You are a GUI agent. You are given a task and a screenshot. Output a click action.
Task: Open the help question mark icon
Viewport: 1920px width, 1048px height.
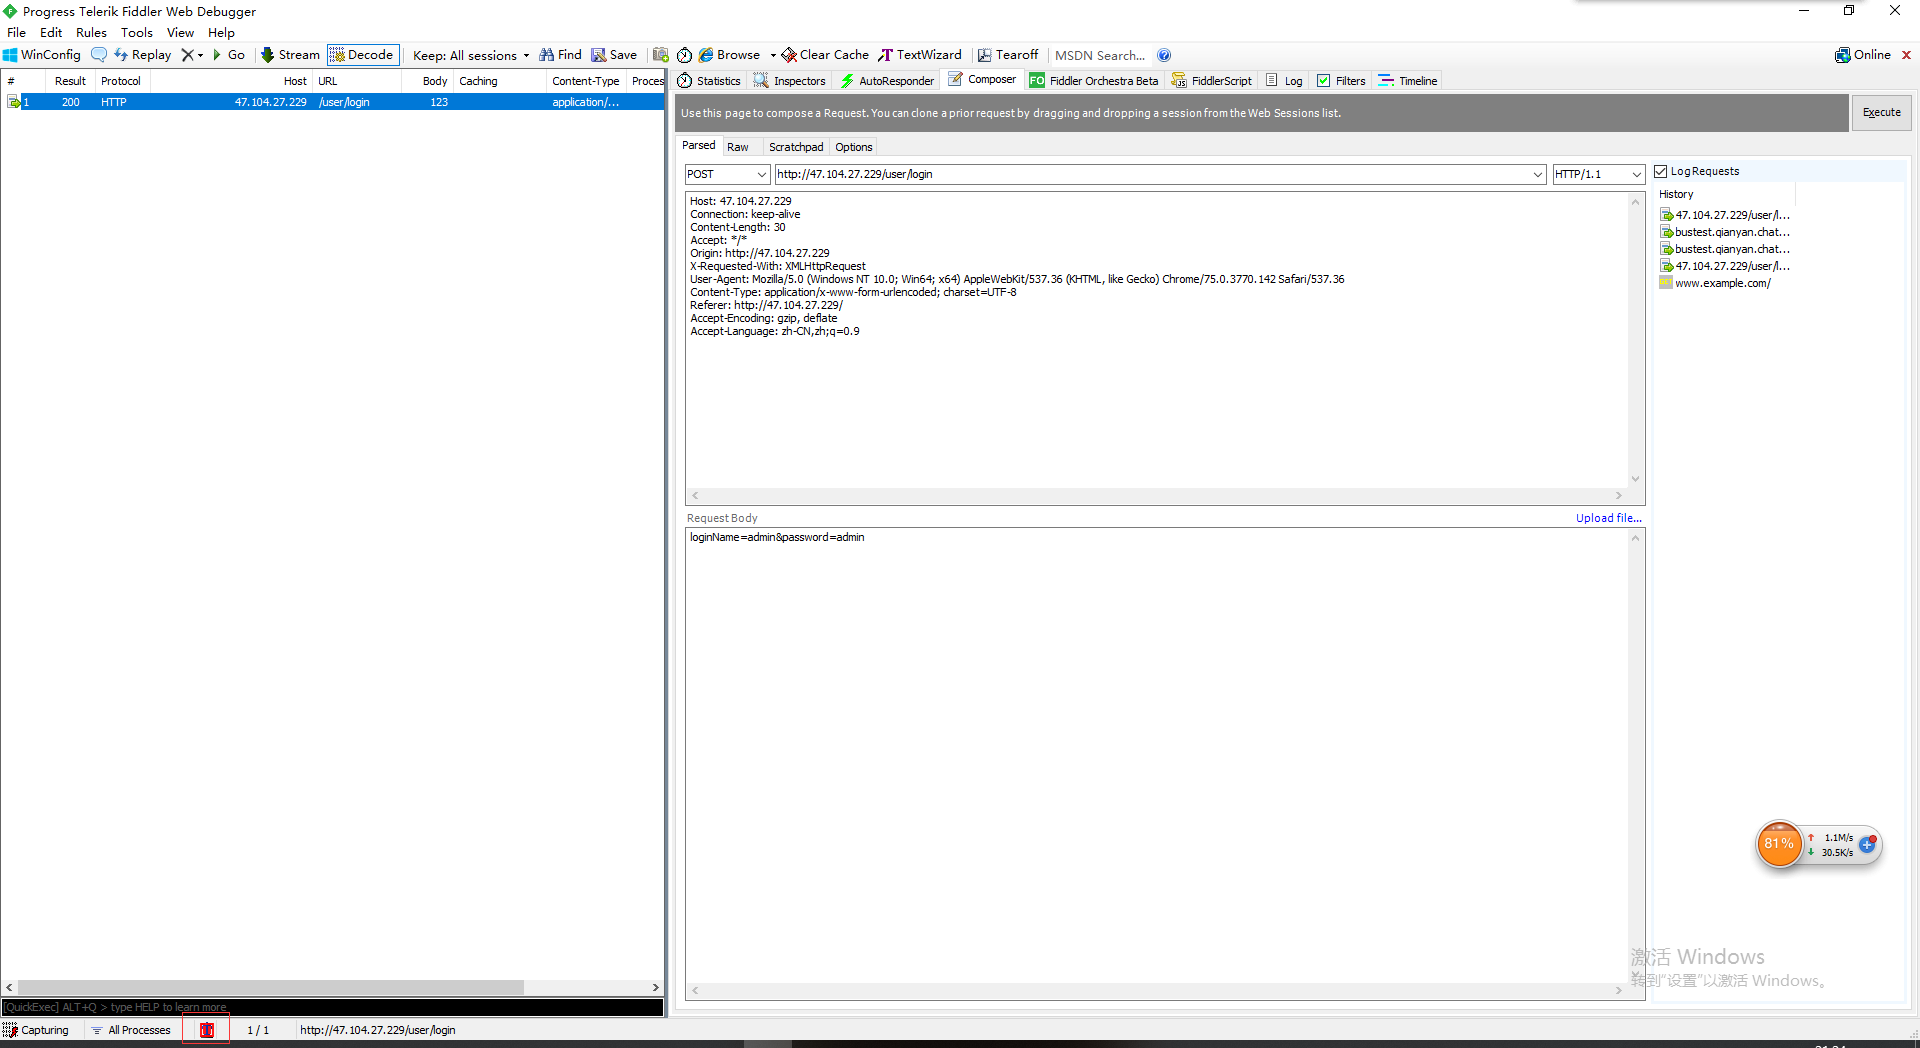click(x=1164, y=55)
